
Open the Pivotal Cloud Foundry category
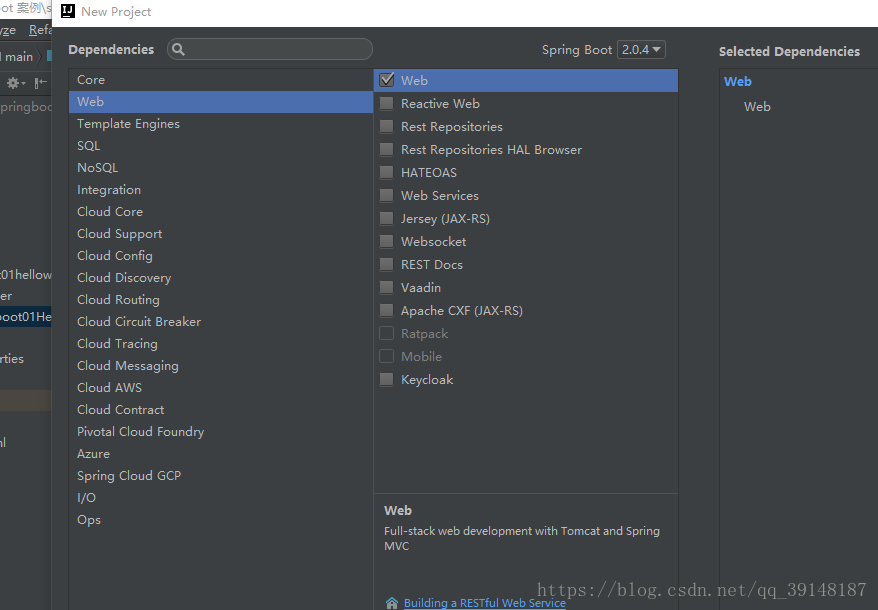(221, 431)
